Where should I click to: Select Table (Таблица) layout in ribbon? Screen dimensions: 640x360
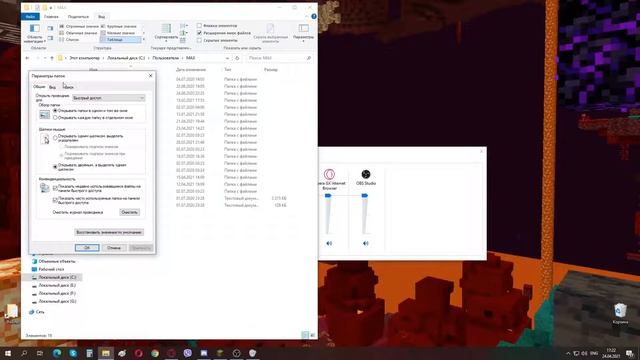pos(120,40)
